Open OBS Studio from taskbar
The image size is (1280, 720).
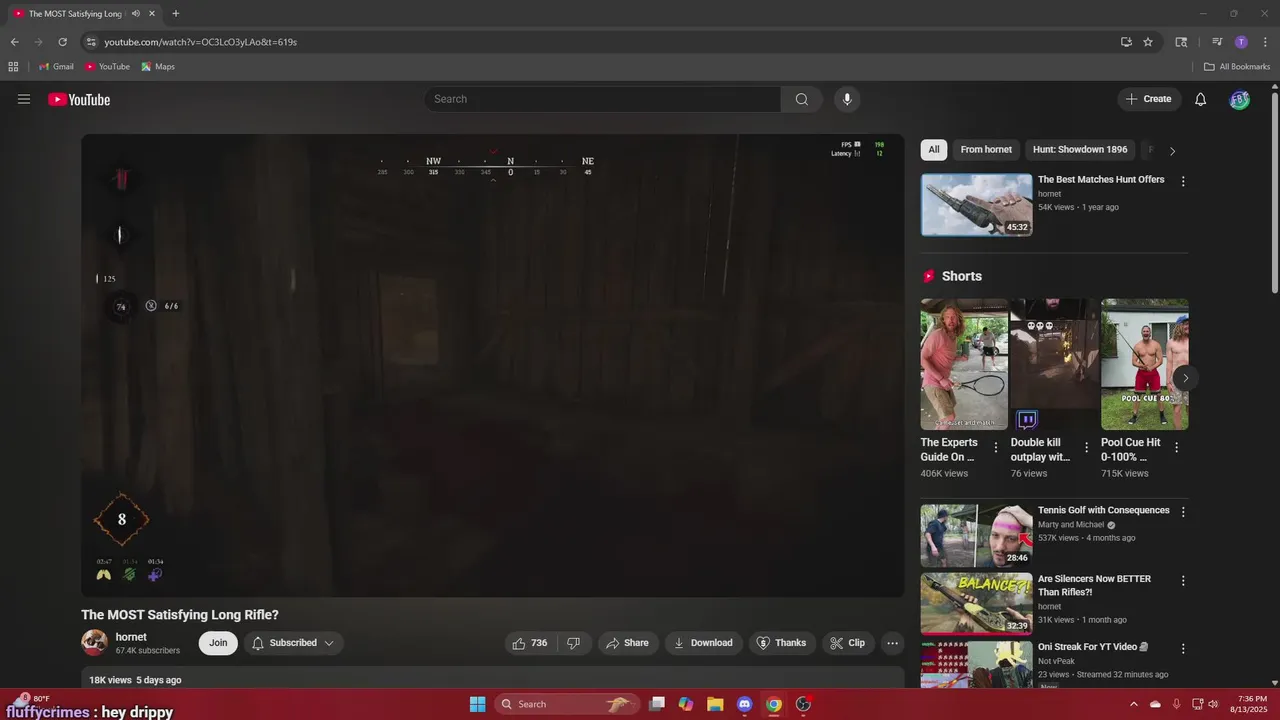click(x=803, y=704)
